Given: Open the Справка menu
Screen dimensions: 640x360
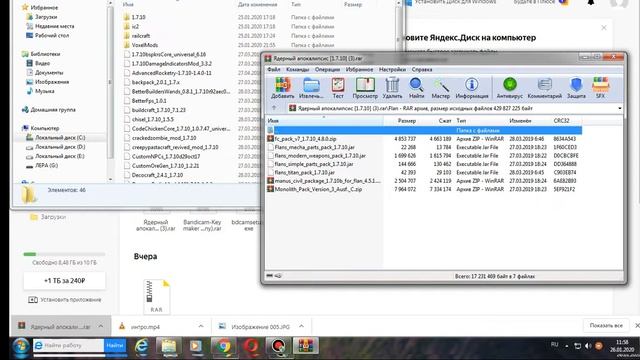Looking at the screenshot, I should pyautogui.click(x=422, y=69).
